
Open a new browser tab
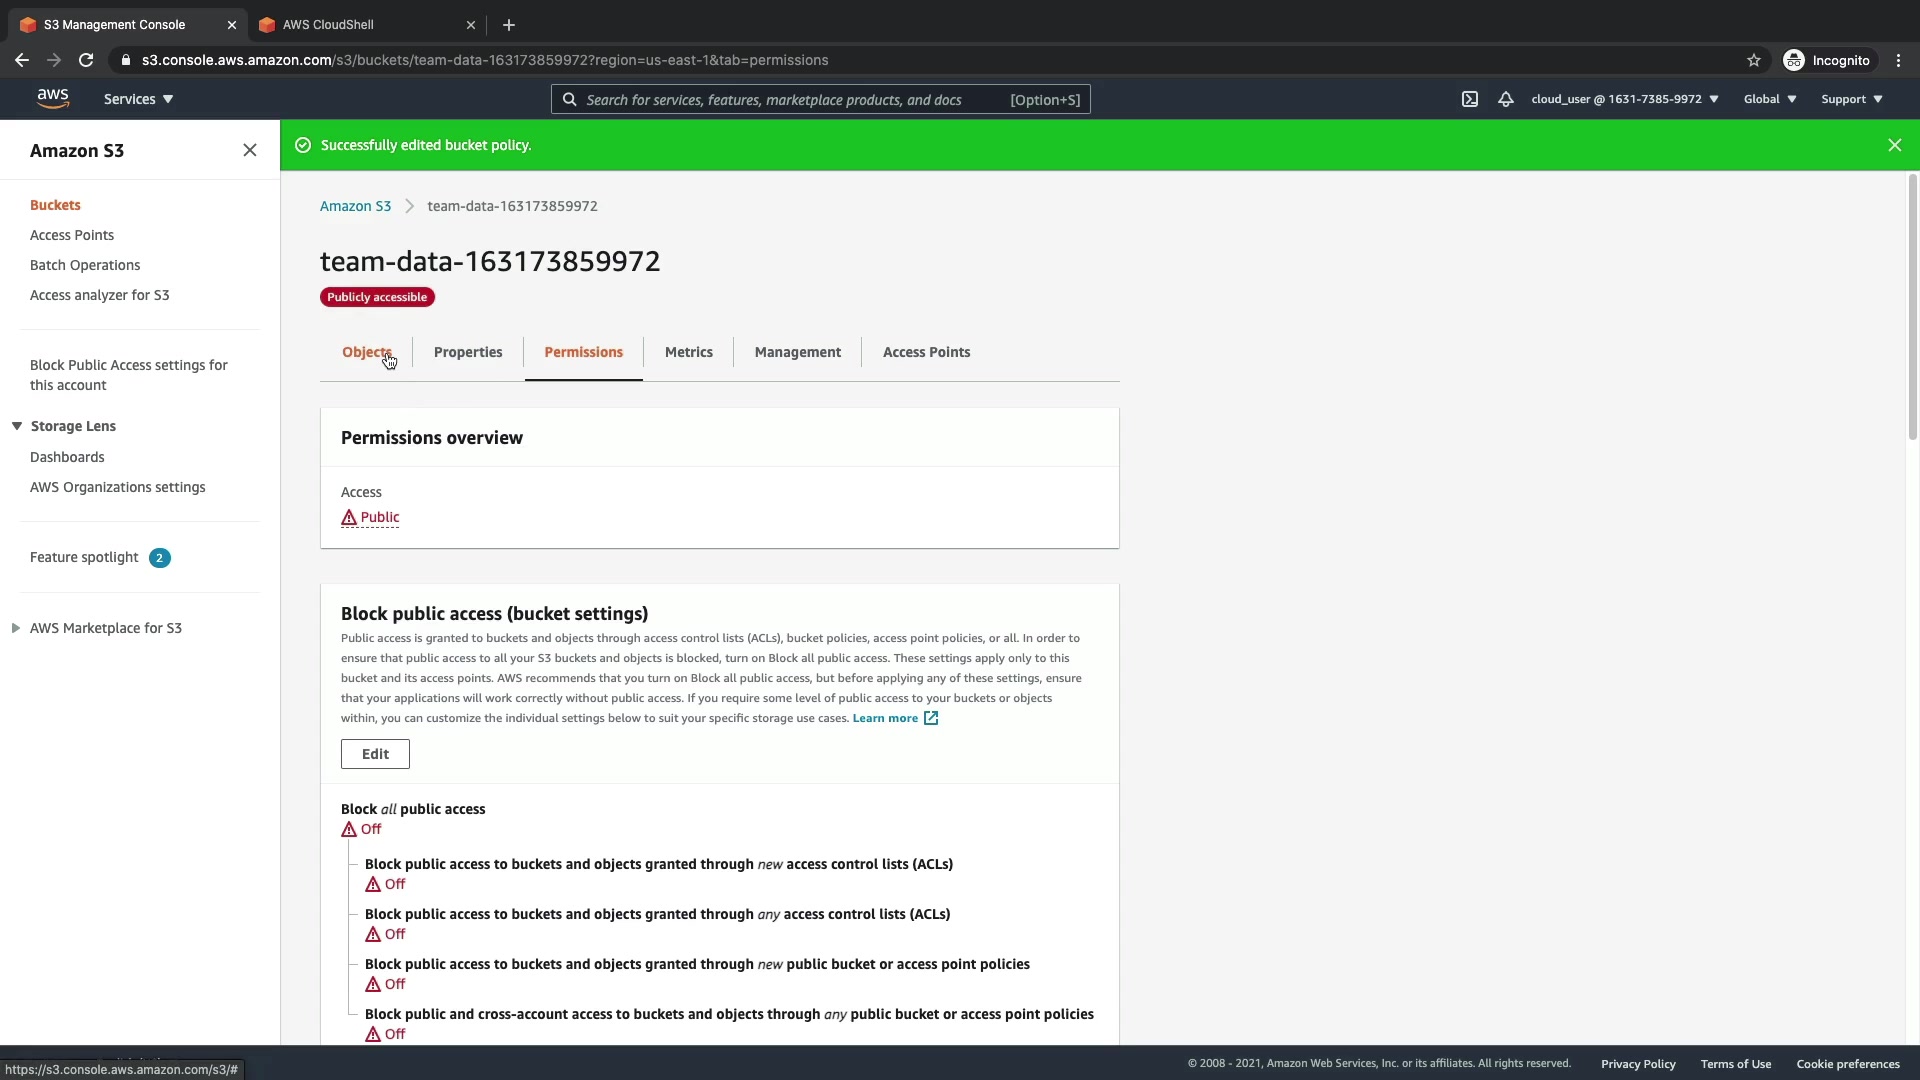[x=509, y=25]
